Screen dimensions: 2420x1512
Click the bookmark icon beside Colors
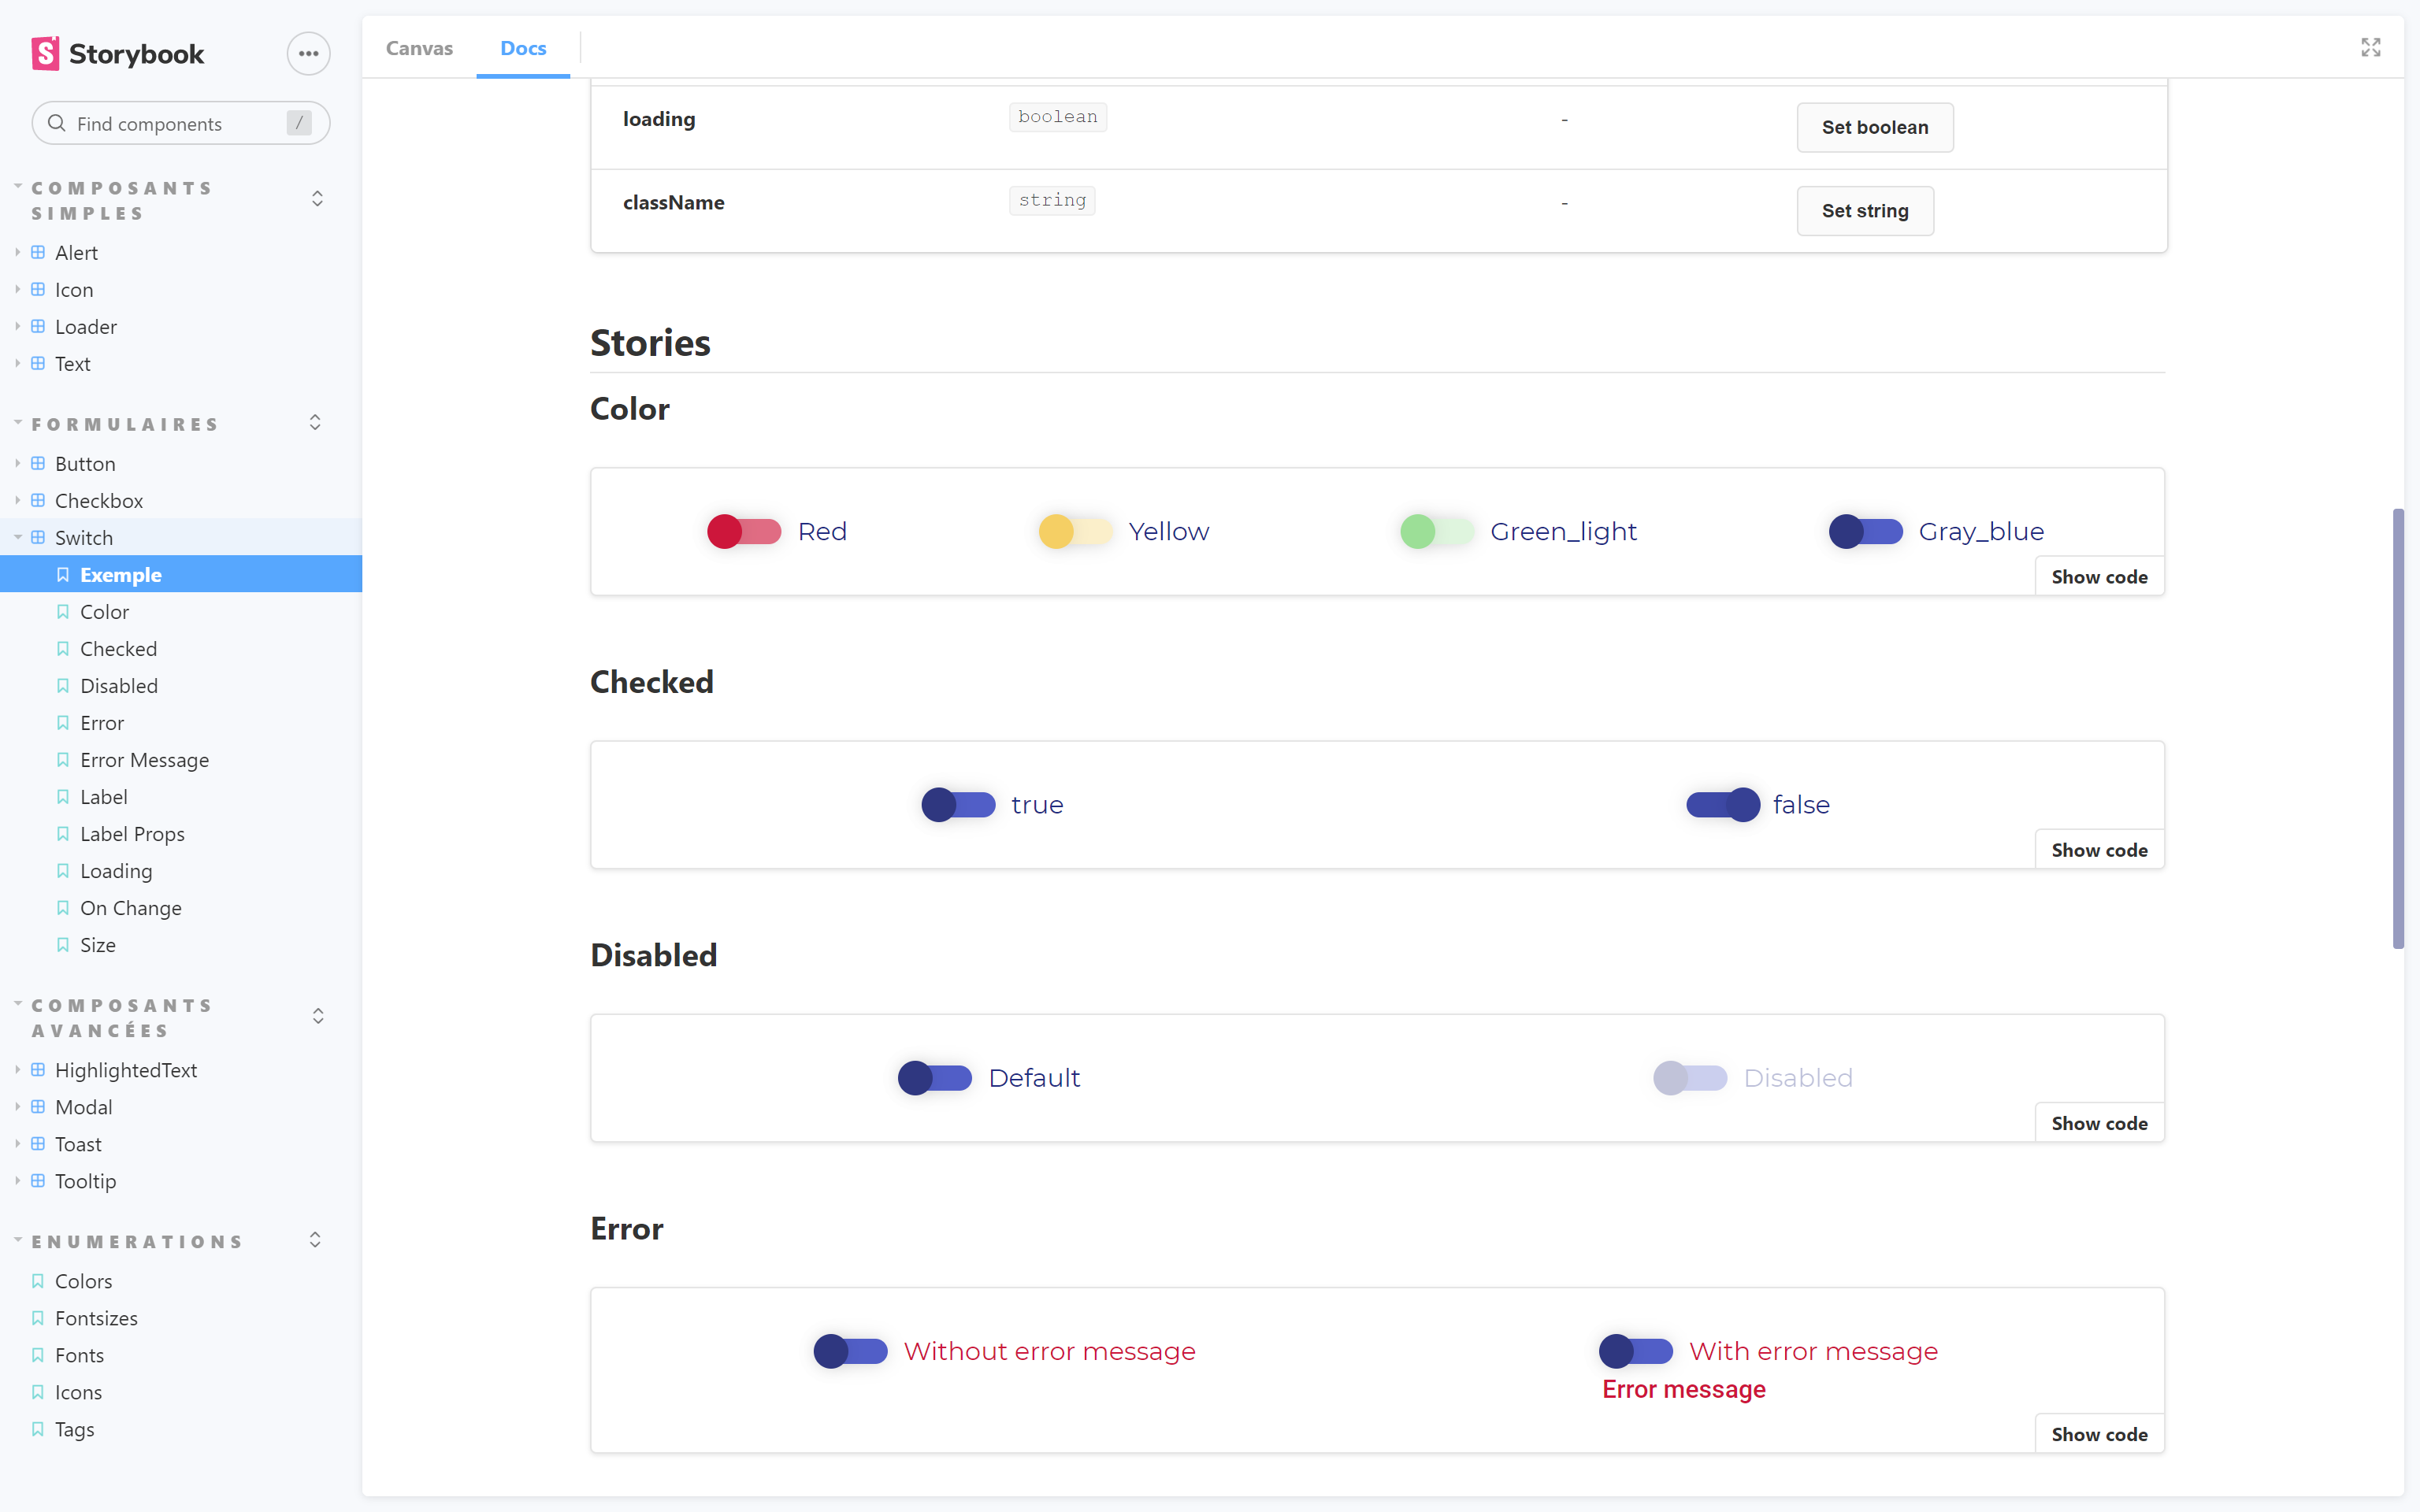pyautogui.click(x=38, y=1280)
